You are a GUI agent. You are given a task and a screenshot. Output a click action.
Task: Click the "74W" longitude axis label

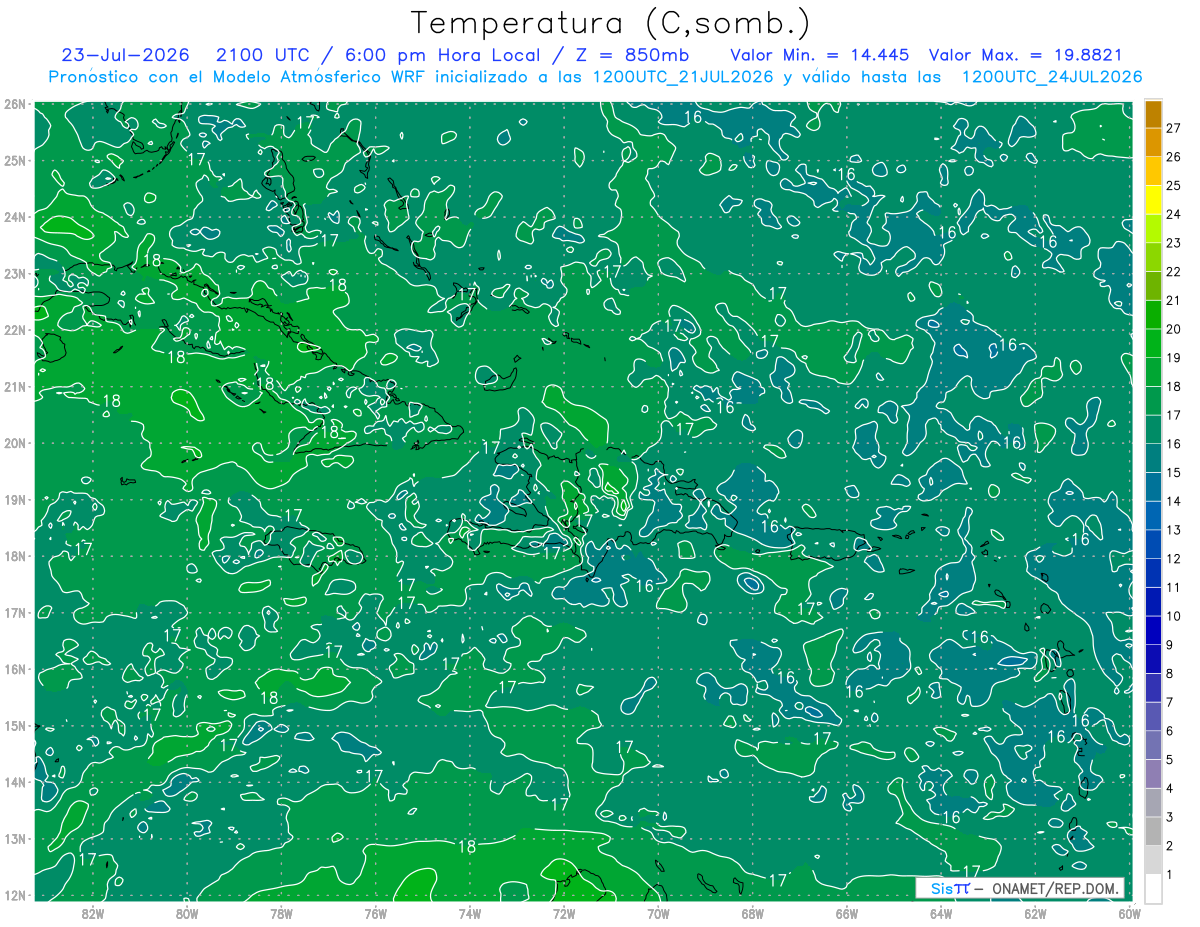[x=469, y=912]
